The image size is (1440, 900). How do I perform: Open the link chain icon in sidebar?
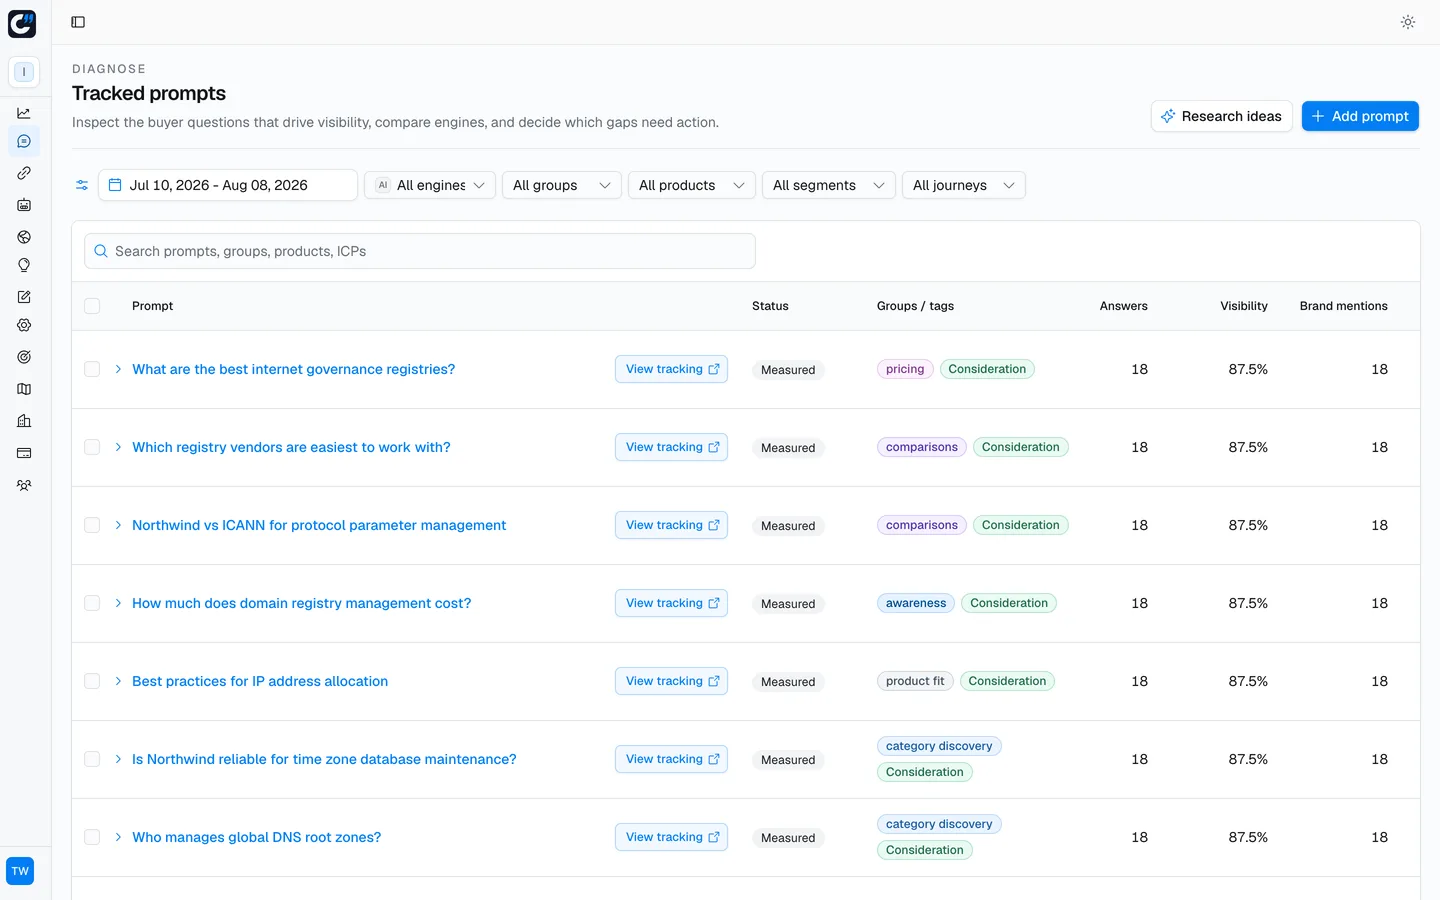click(x=24, y=173)
